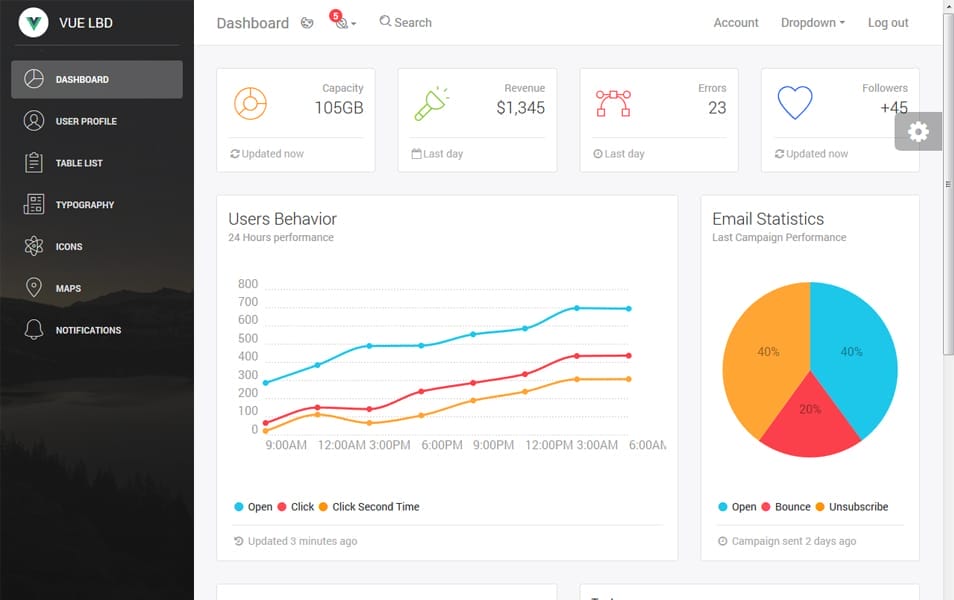The height and width of the screenshot is (600, 954).
Task: Toggle the Open series in Users Behavior legend
Action: click(x=255, y=507)
